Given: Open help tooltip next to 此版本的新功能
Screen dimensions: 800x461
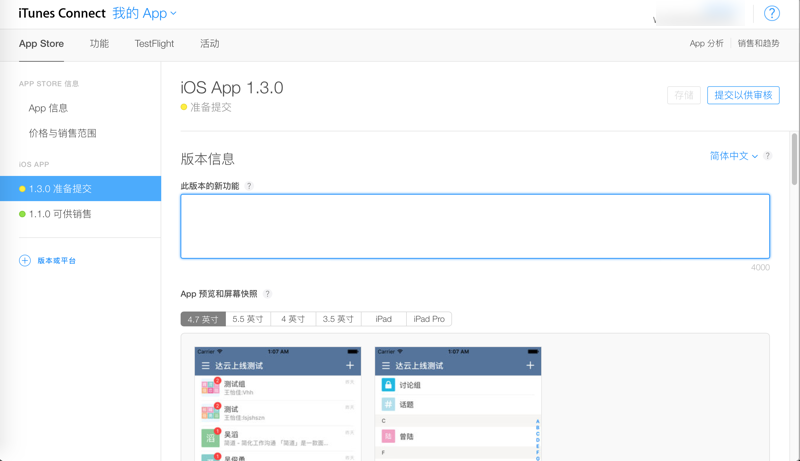Looking at the screenshot, I should coord(249,186).
